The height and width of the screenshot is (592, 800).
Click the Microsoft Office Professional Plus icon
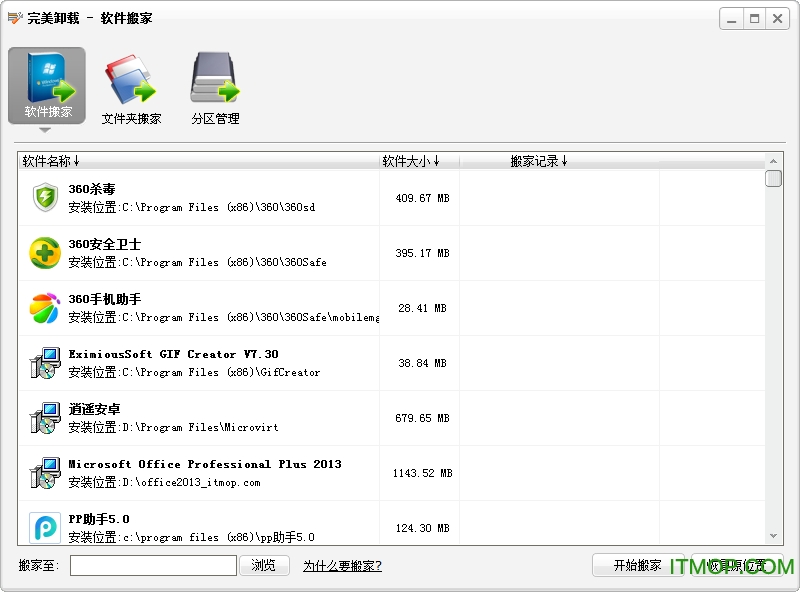click(45, 473)
